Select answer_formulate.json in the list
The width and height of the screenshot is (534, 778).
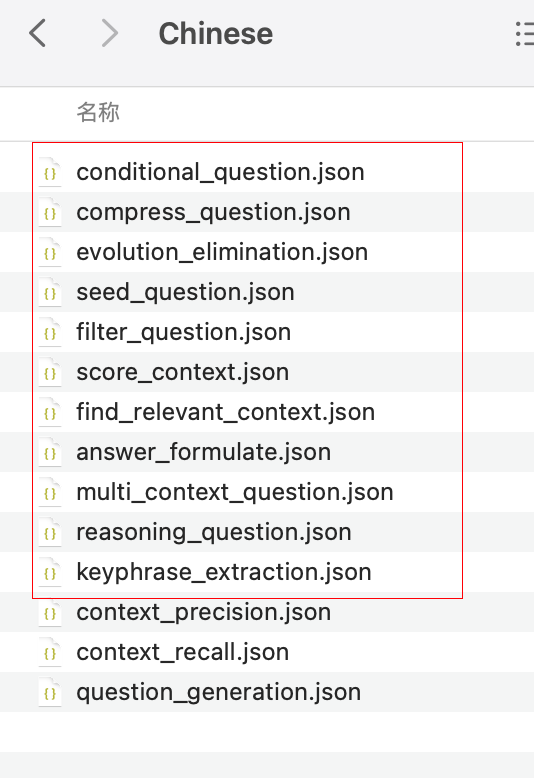[x=267, y=453]
